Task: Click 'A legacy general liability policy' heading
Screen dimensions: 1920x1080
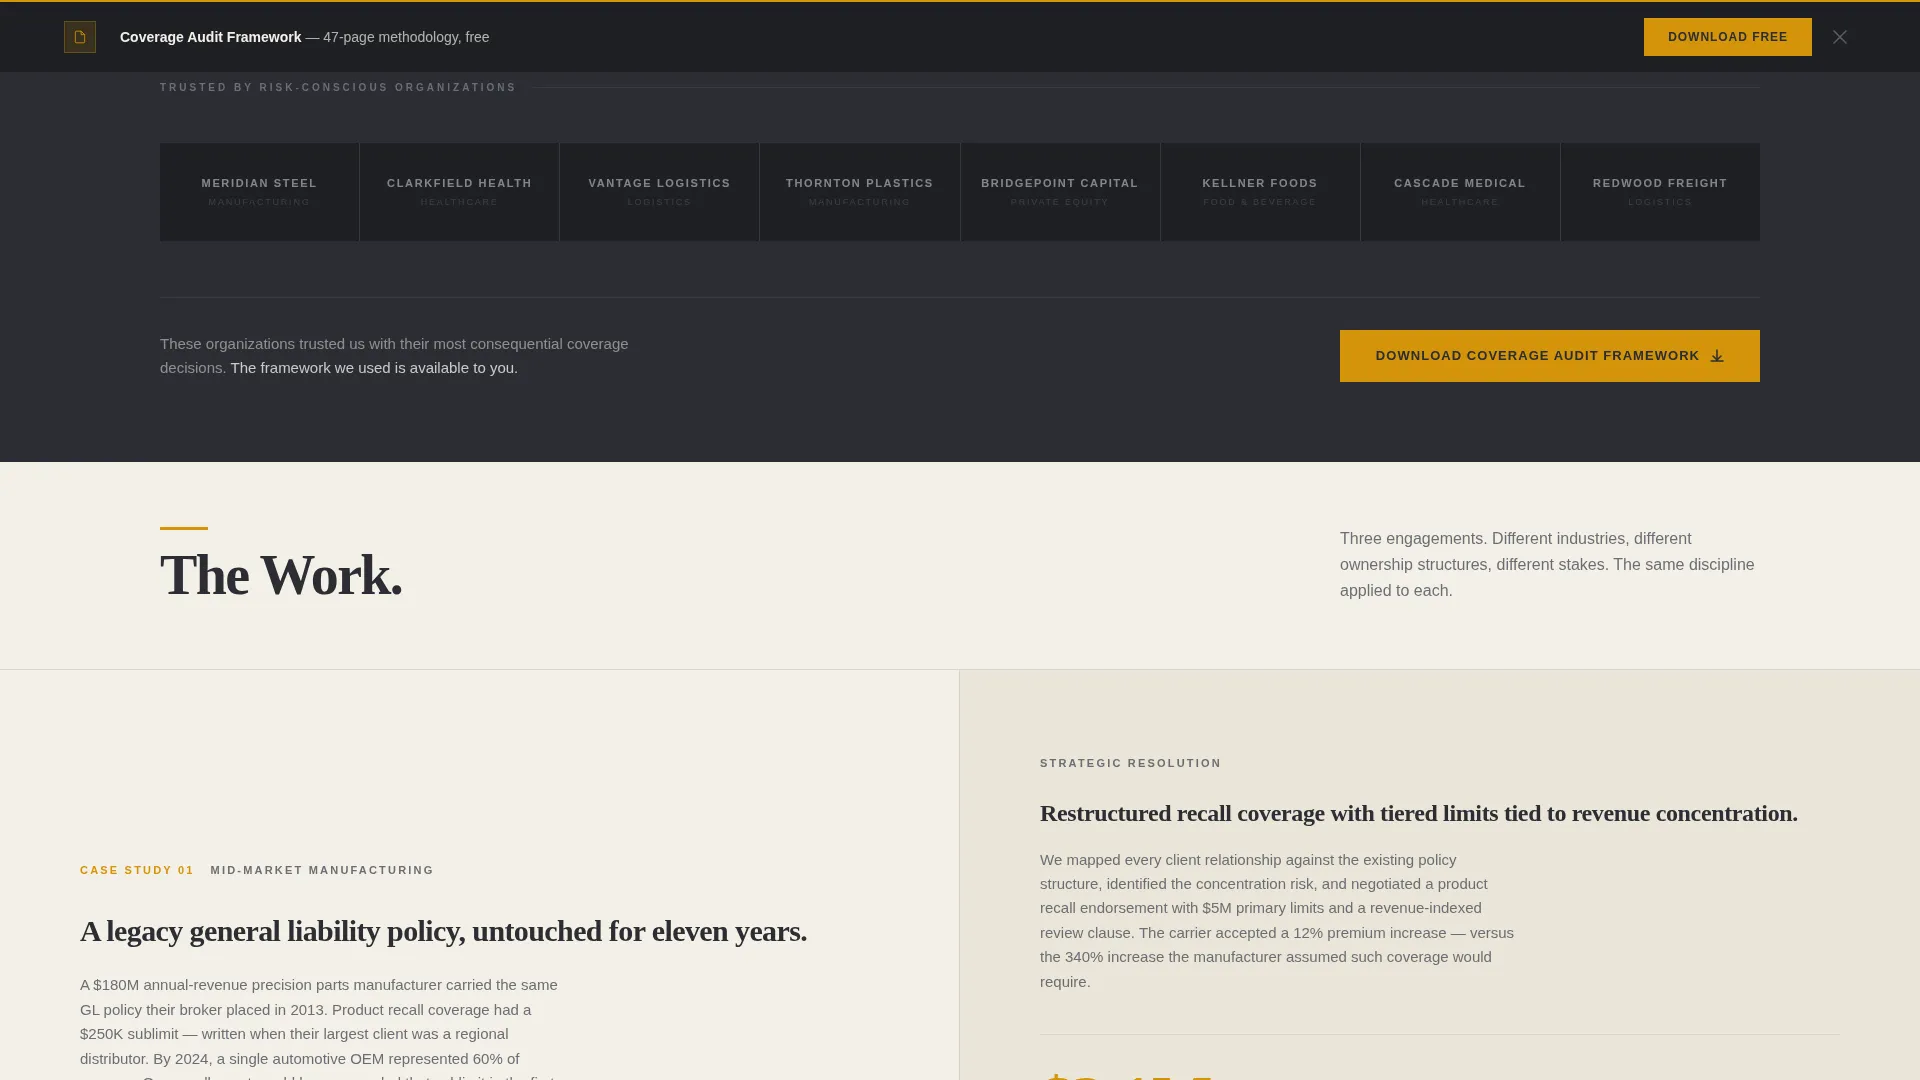Action: [443, 931]
